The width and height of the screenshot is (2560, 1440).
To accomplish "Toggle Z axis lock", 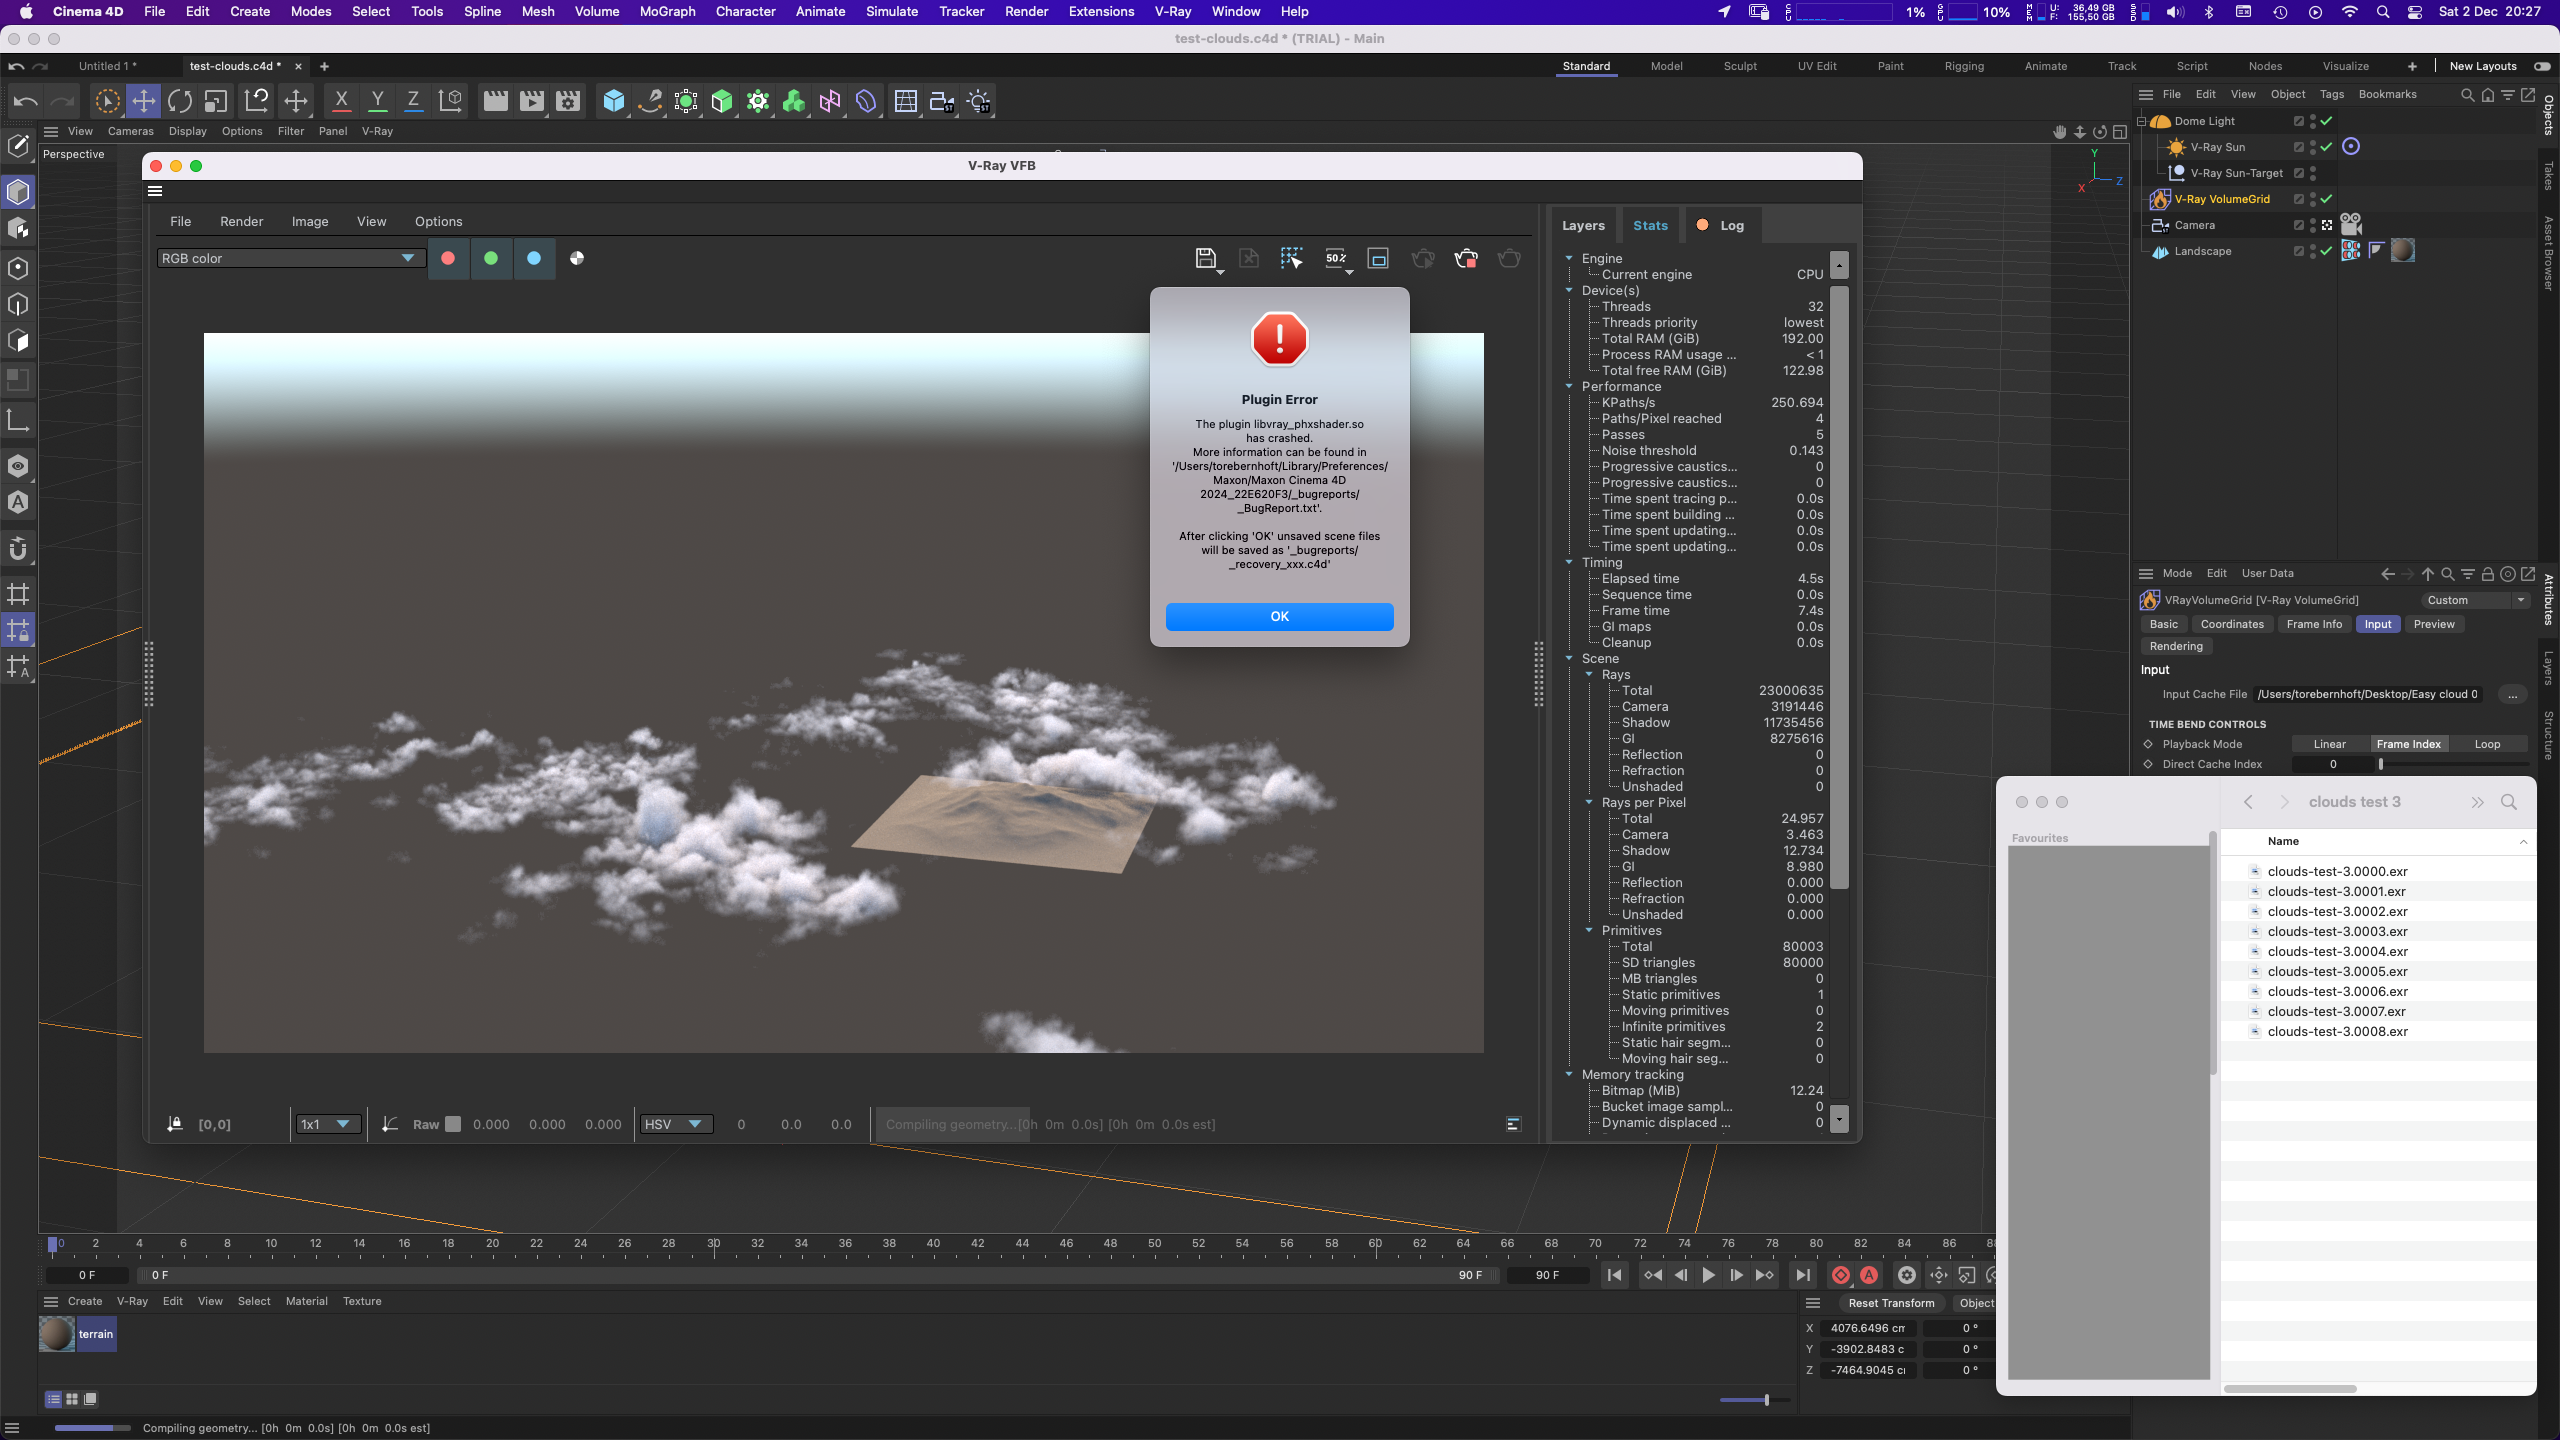I will [412, 101].
